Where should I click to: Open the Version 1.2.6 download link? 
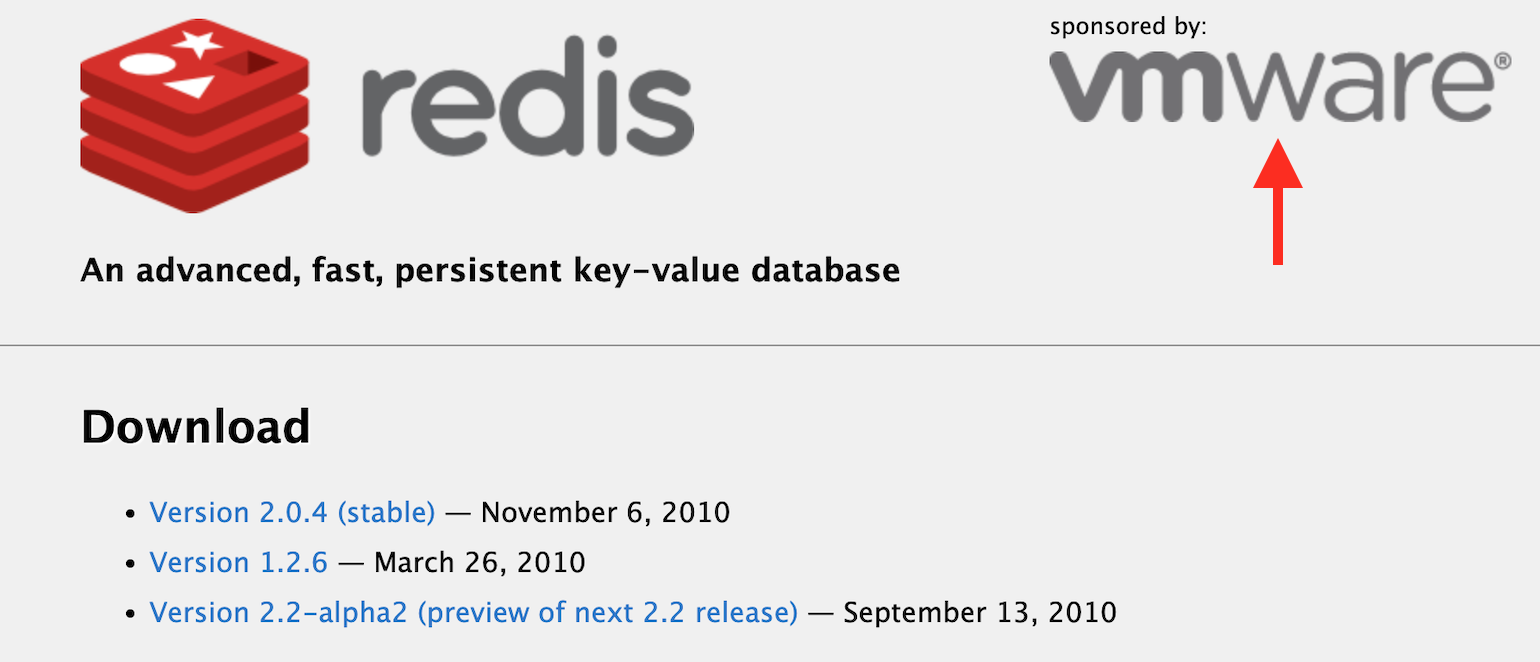coord(239,562)
